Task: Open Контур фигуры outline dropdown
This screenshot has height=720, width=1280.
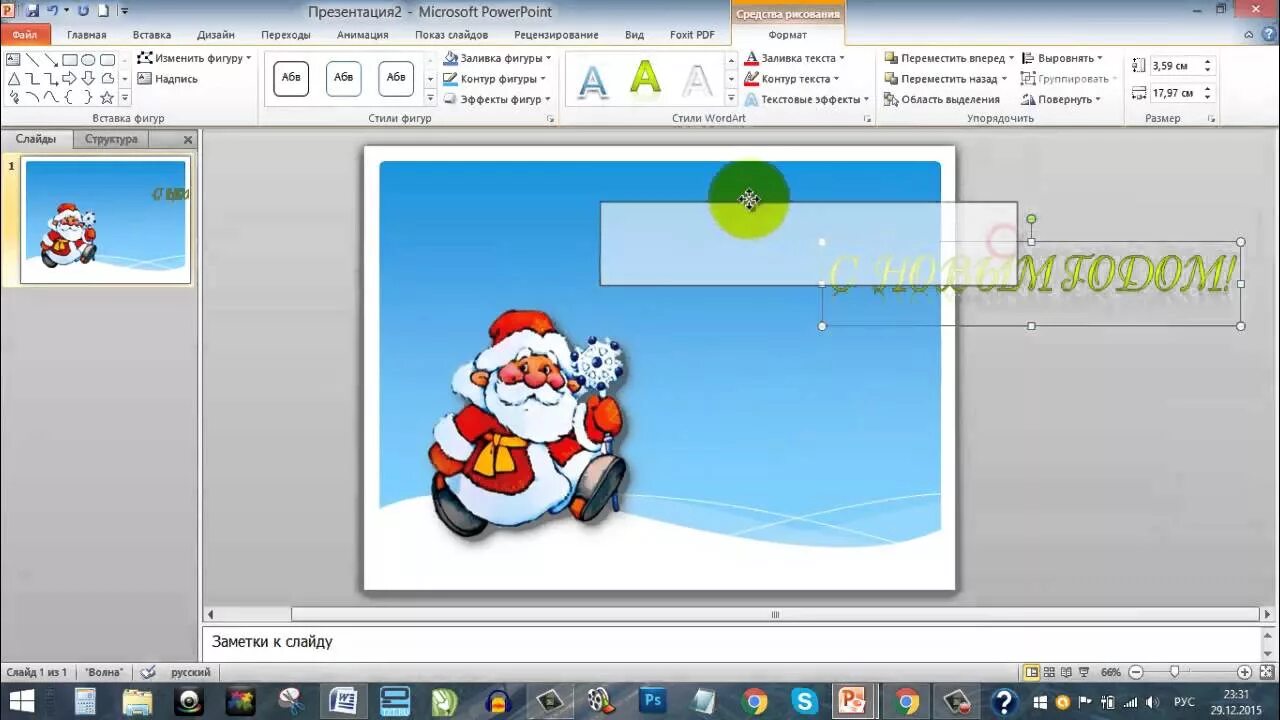Action: (x=495, y=79)
